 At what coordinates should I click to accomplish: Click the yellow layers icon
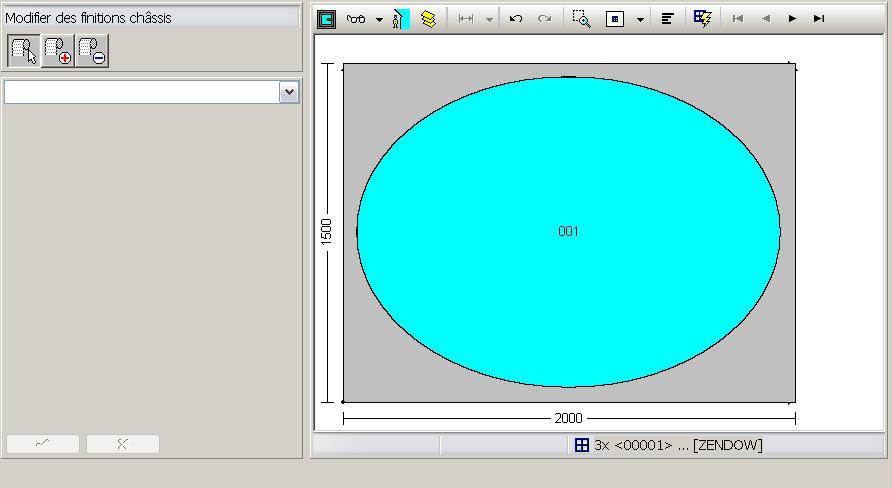pyautogui.click(x=428, y=19)
